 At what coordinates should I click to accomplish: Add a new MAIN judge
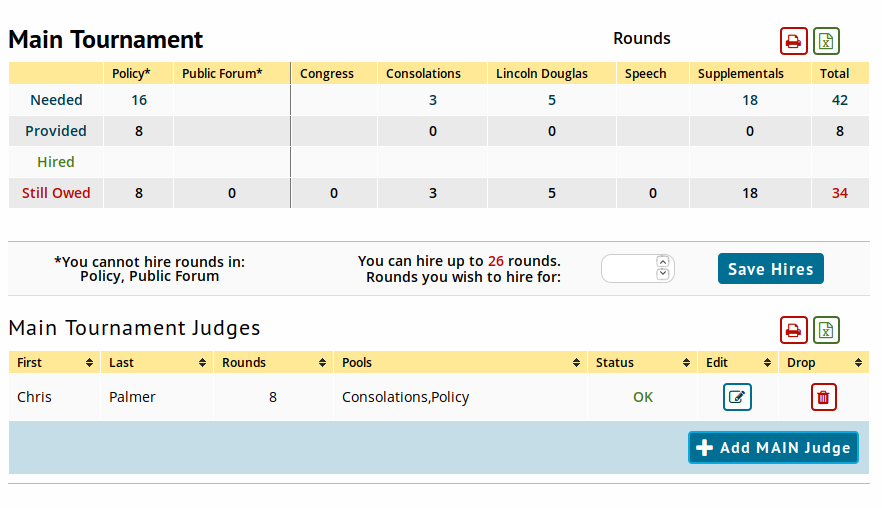(x=773, y=447)
